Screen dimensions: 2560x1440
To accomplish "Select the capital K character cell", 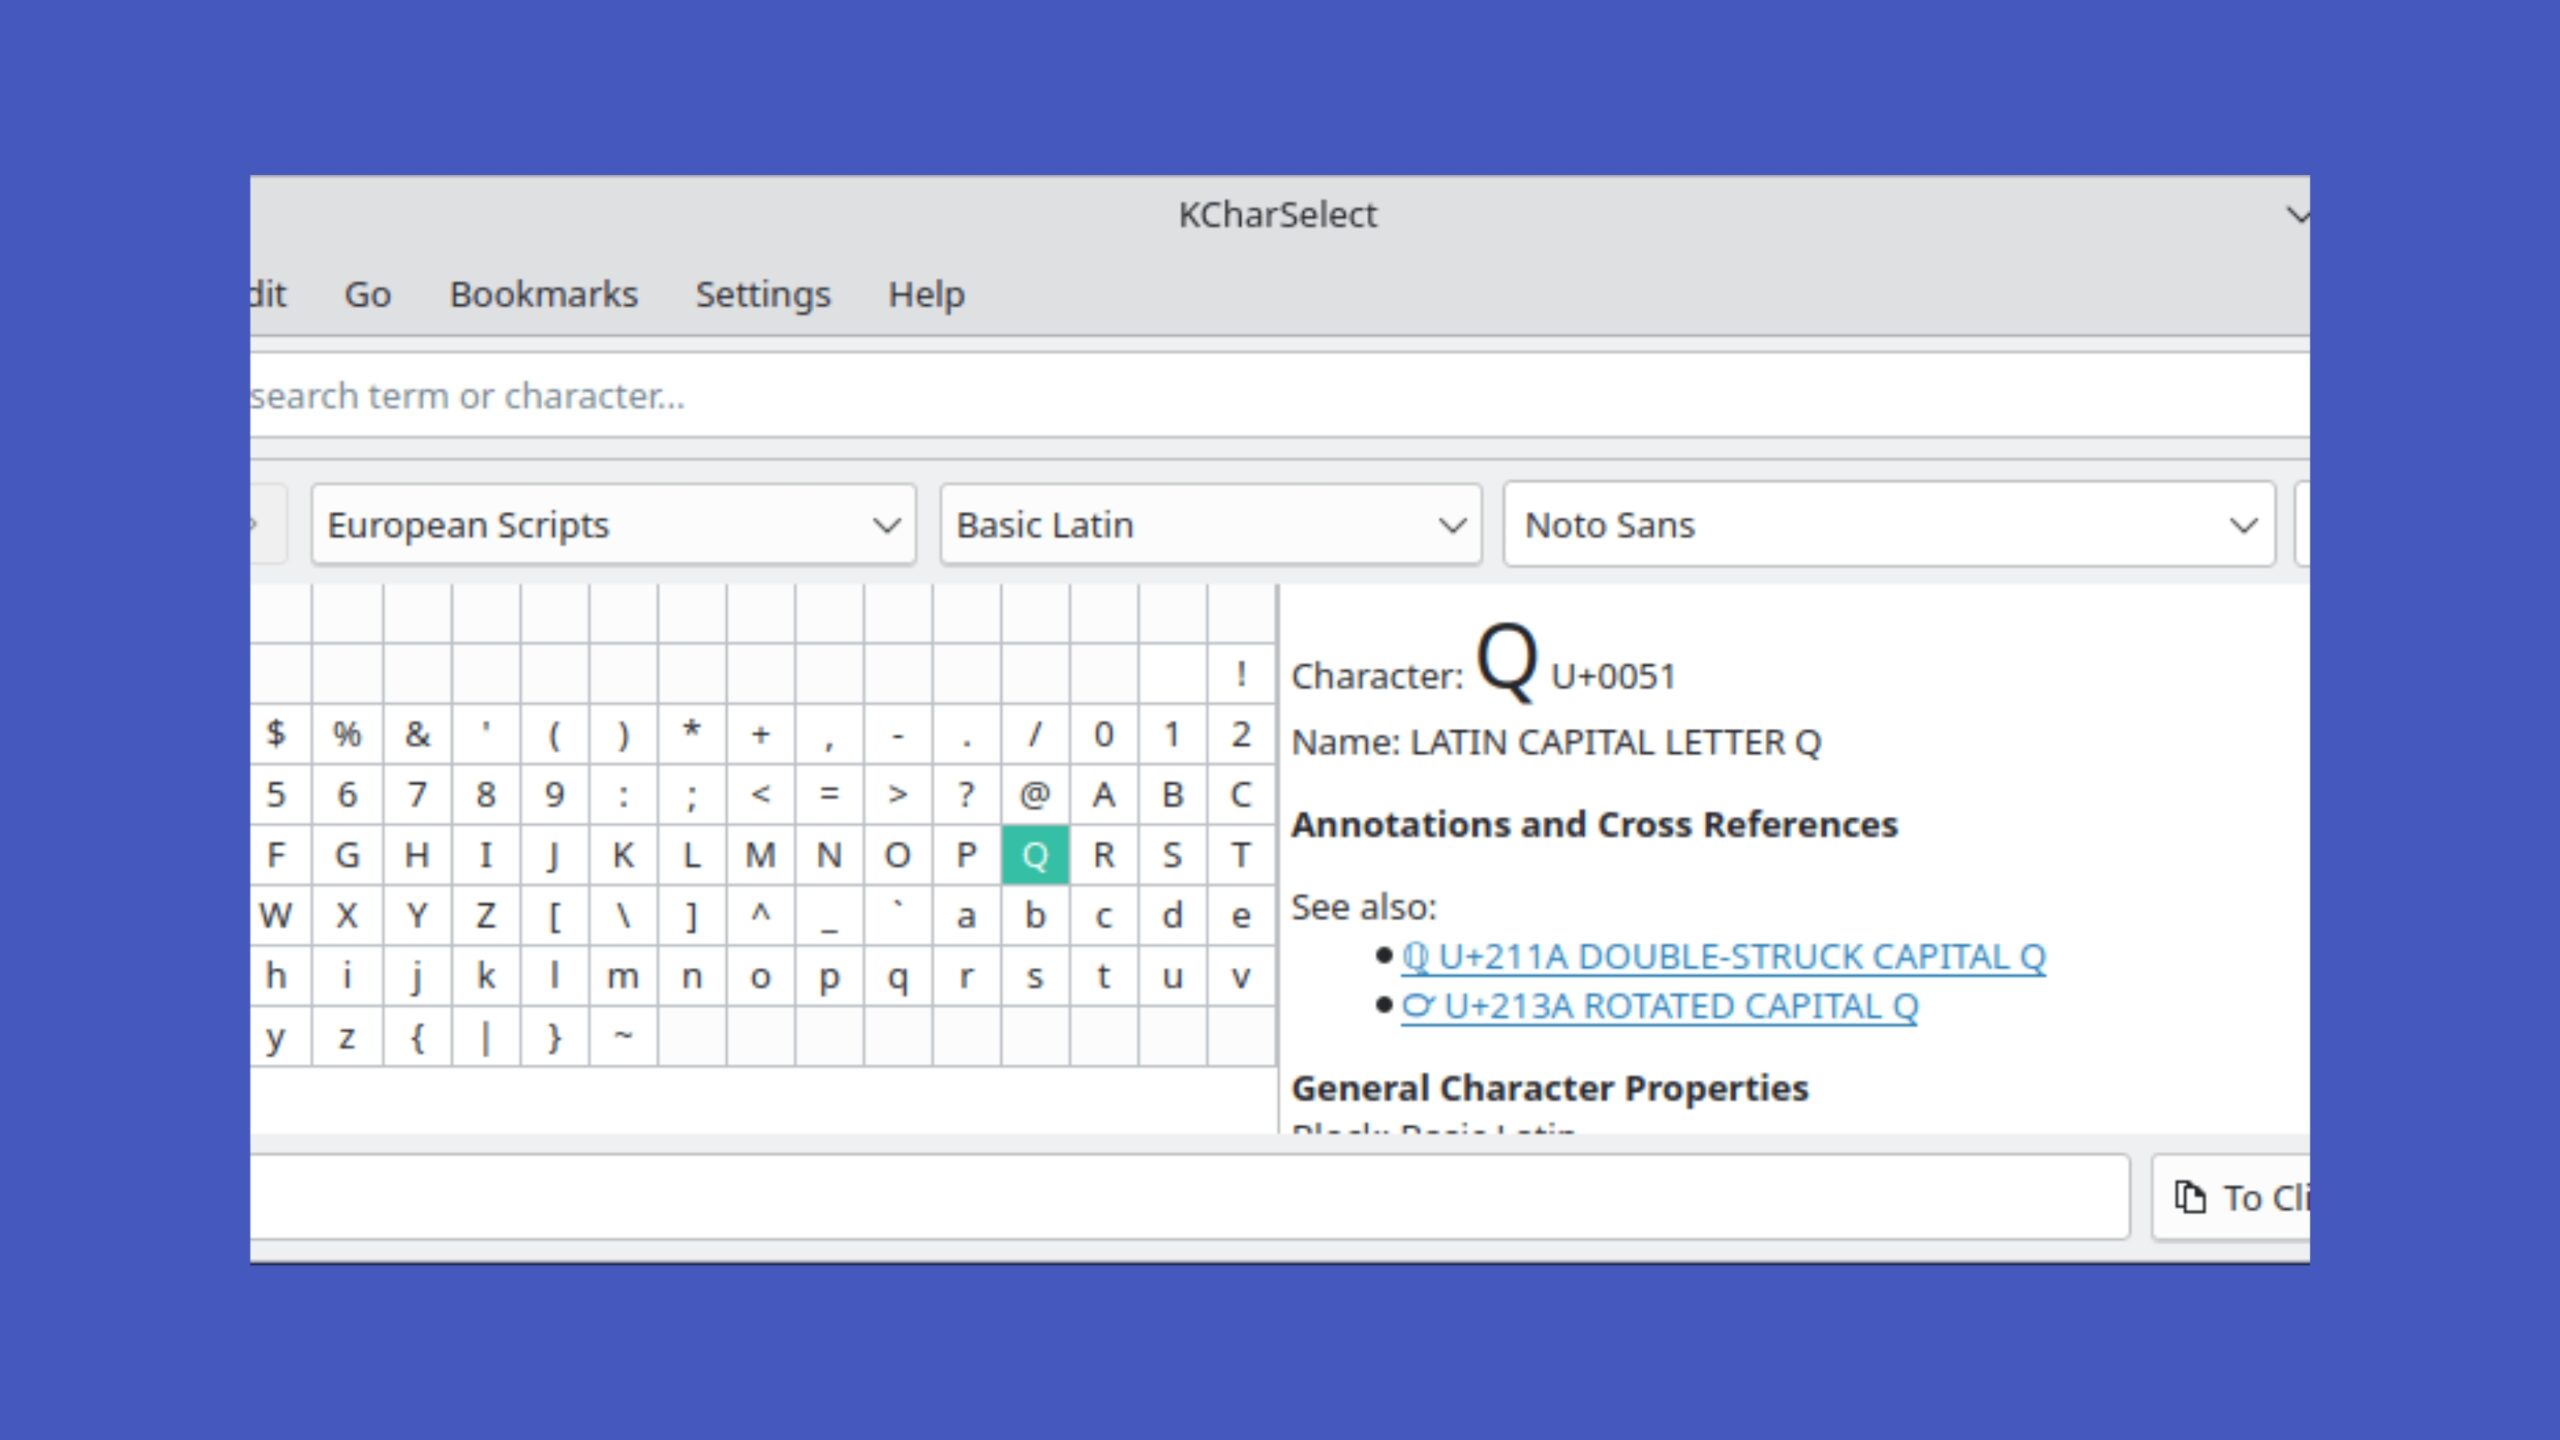I will (623, 855).
